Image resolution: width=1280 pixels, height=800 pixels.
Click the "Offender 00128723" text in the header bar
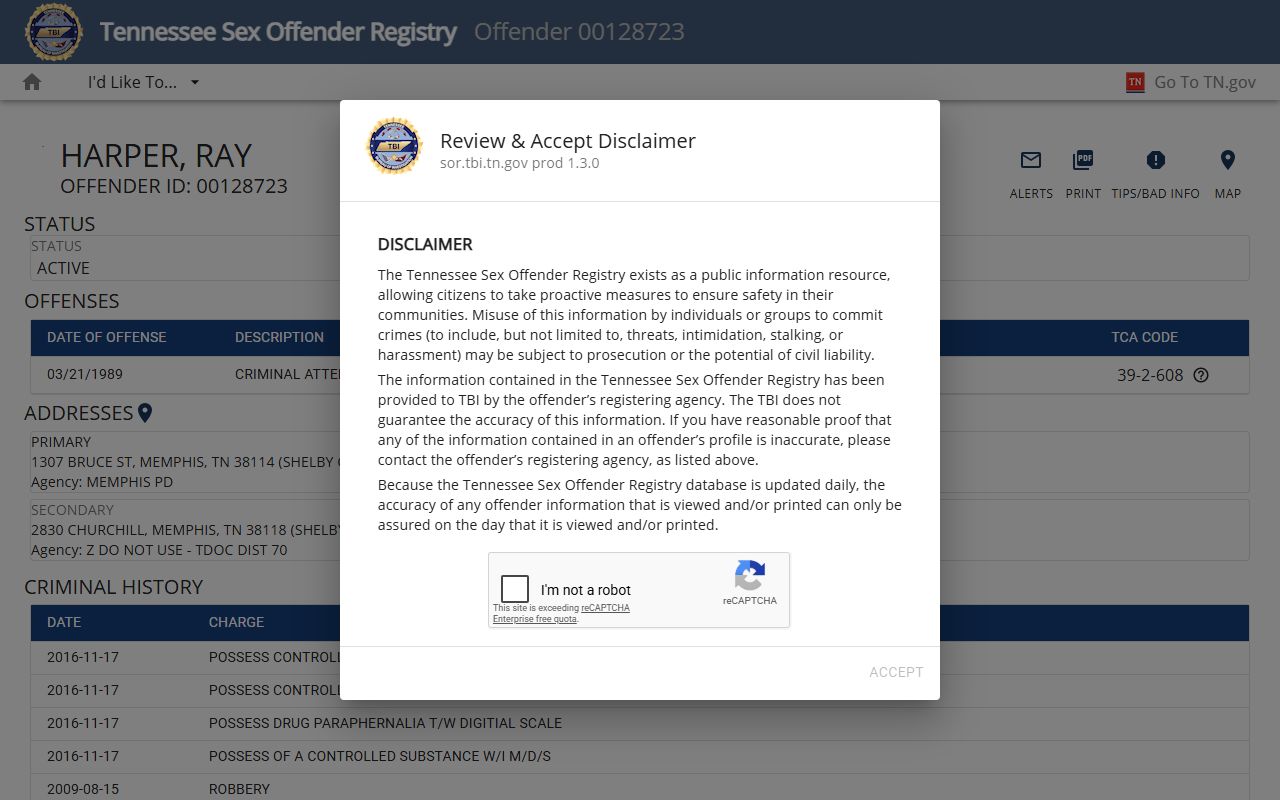click(x=579, y=32)
